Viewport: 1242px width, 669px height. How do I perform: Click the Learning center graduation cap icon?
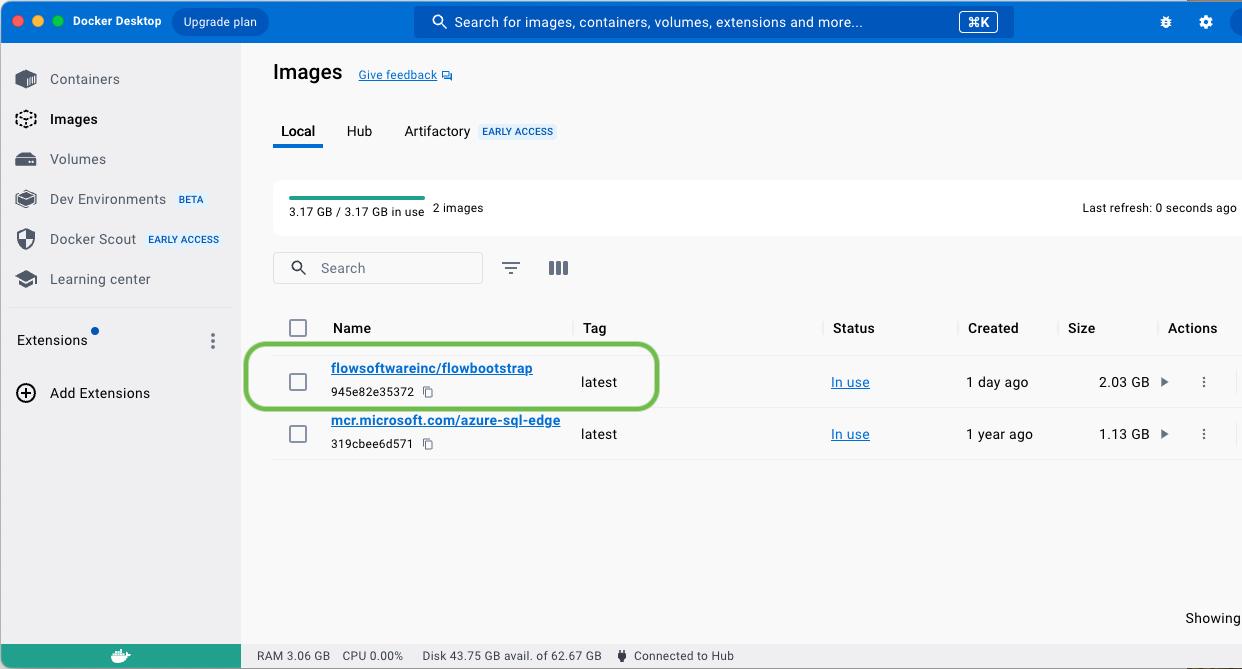26,279
